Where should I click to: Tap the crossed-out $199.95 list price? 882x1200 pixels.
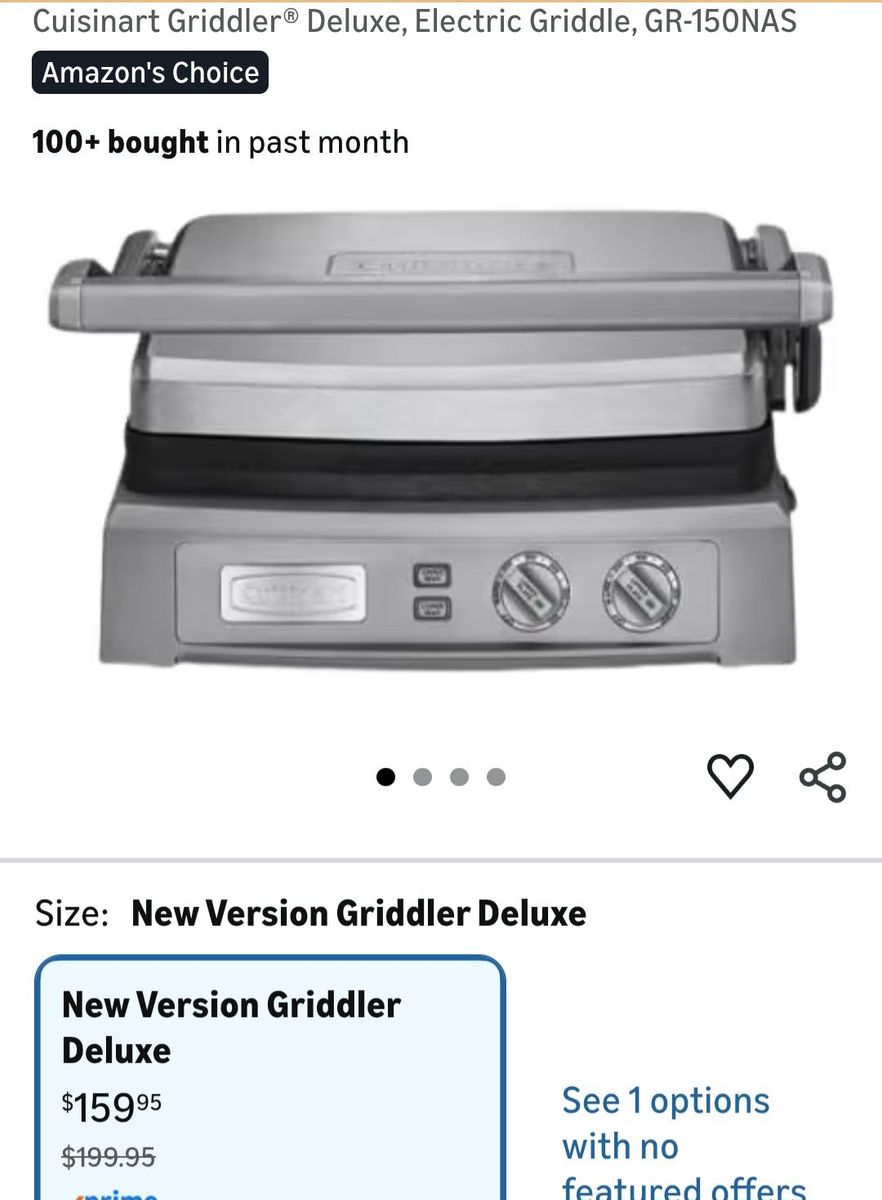coord(108,1157)
